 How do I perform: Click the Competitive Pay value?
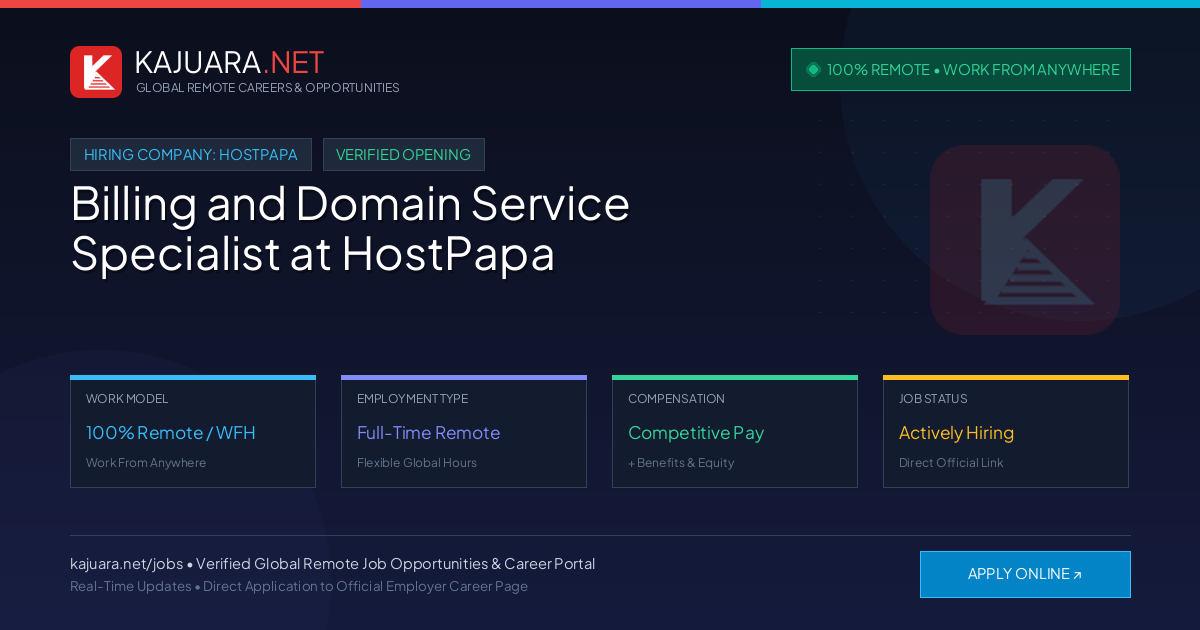(696, 433)
